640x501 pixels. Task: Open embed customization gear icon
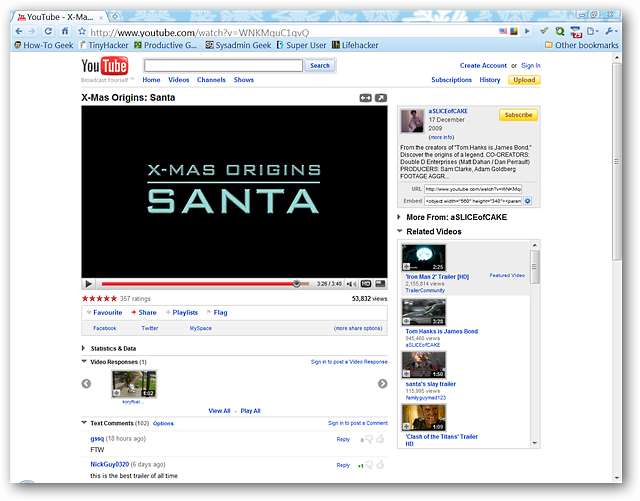pyautogui.click(x=528, y=201)
